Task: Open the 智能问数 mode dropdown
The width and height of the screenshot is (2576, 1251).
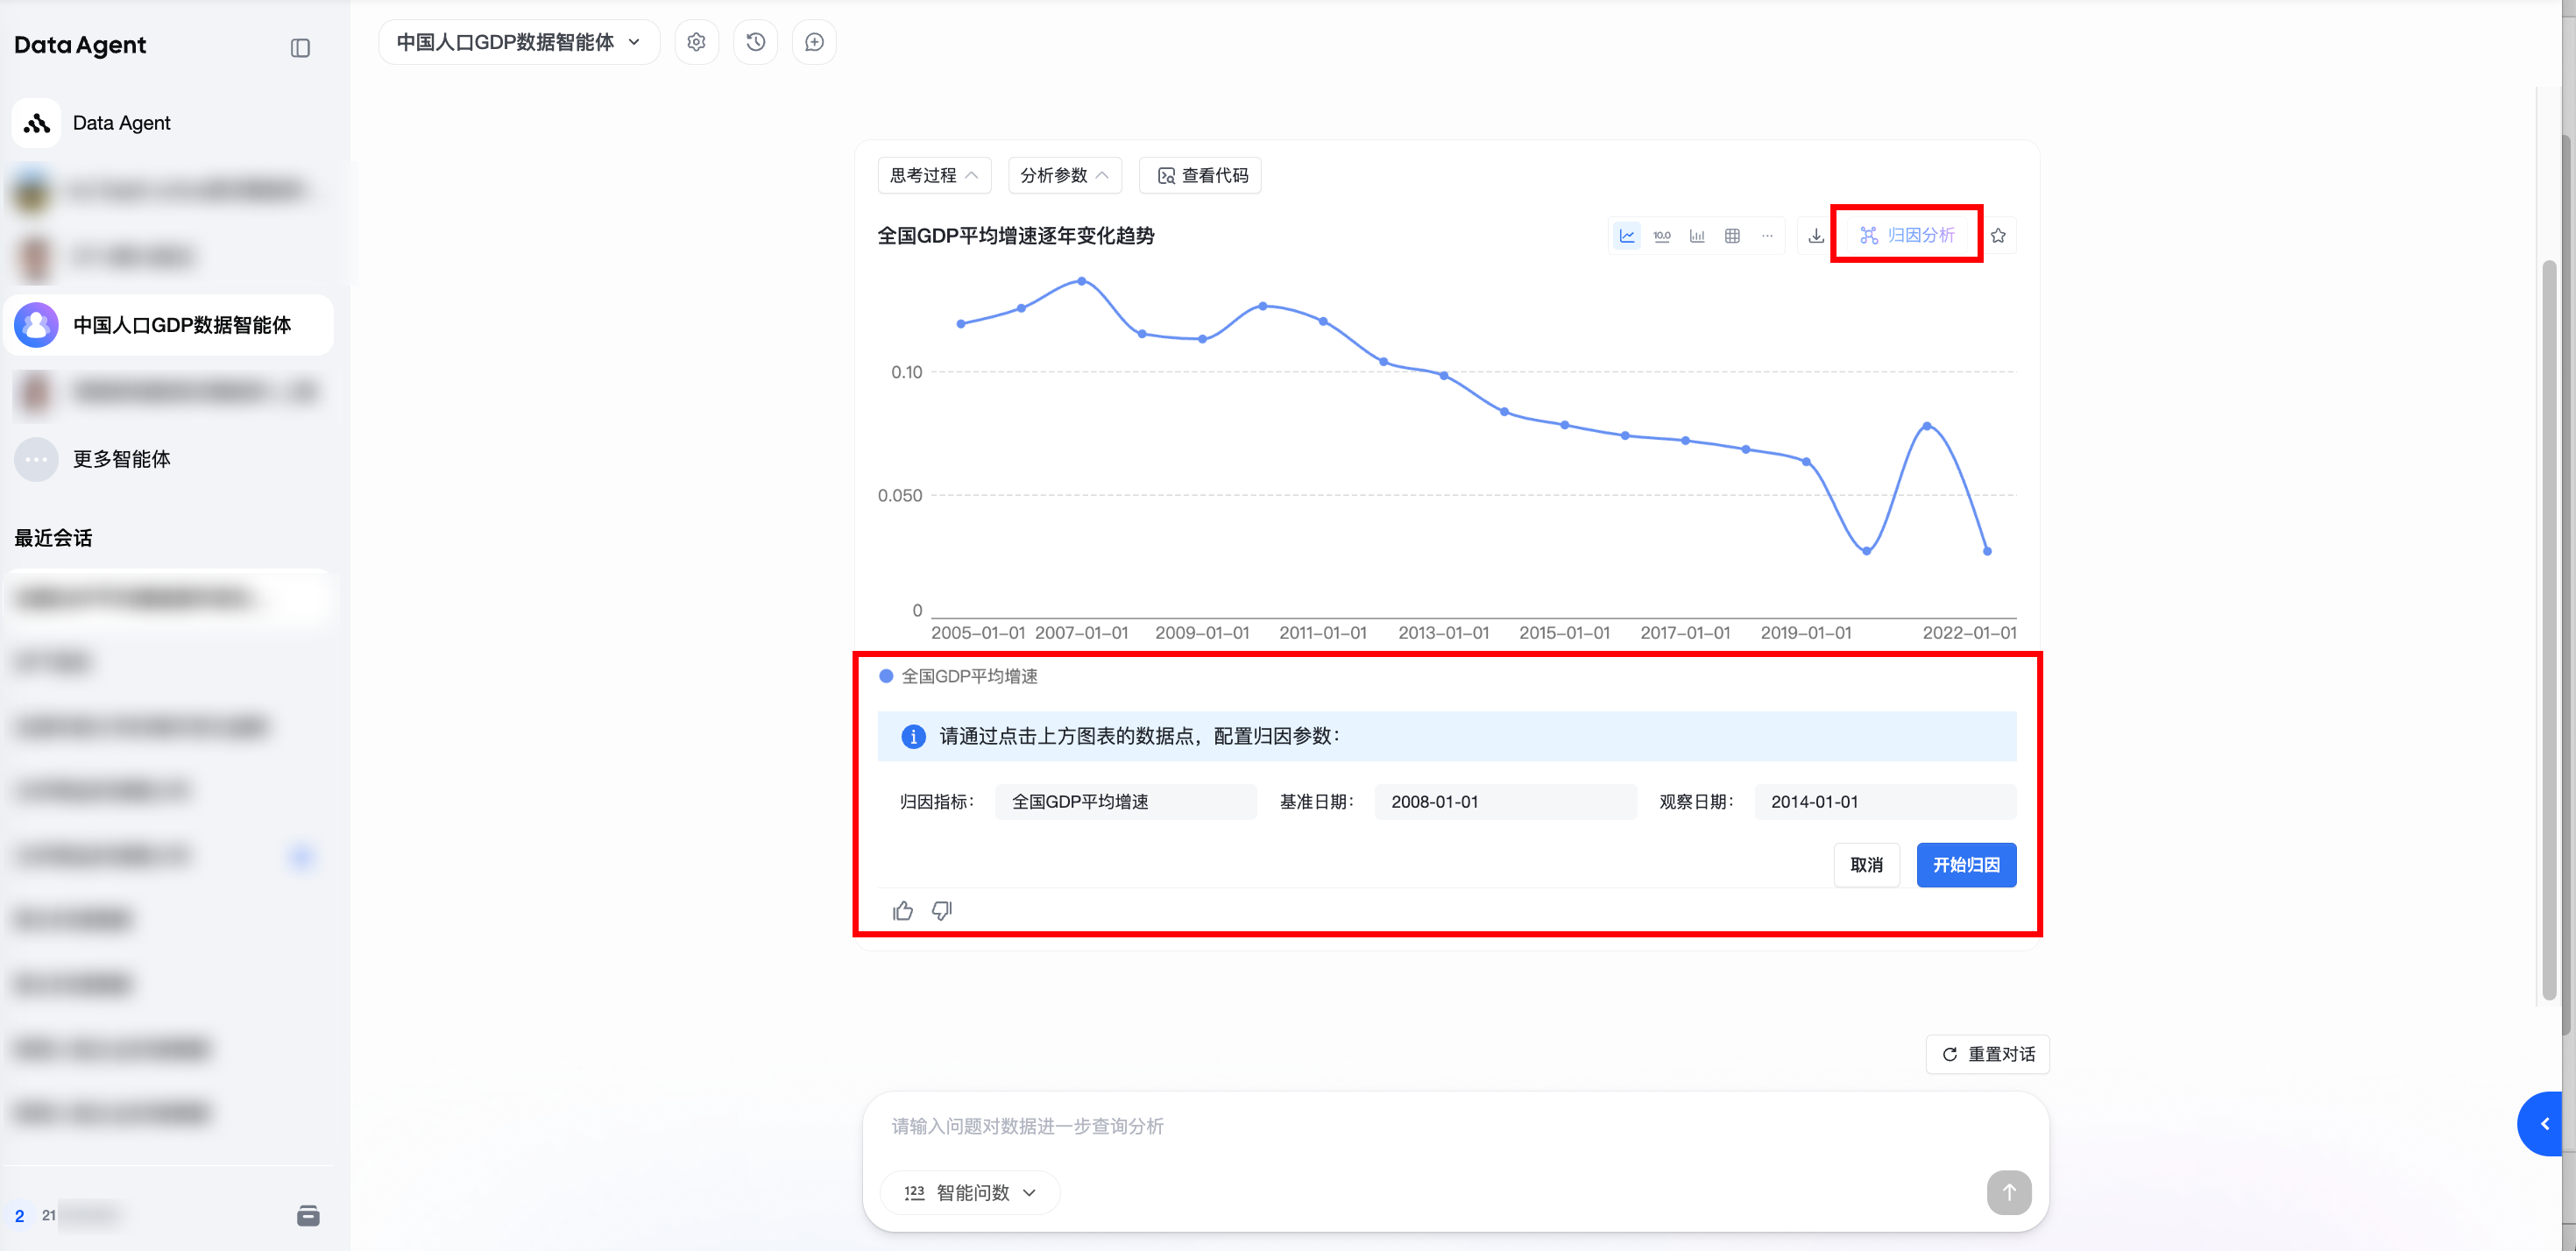Action: pos(970,1192)
